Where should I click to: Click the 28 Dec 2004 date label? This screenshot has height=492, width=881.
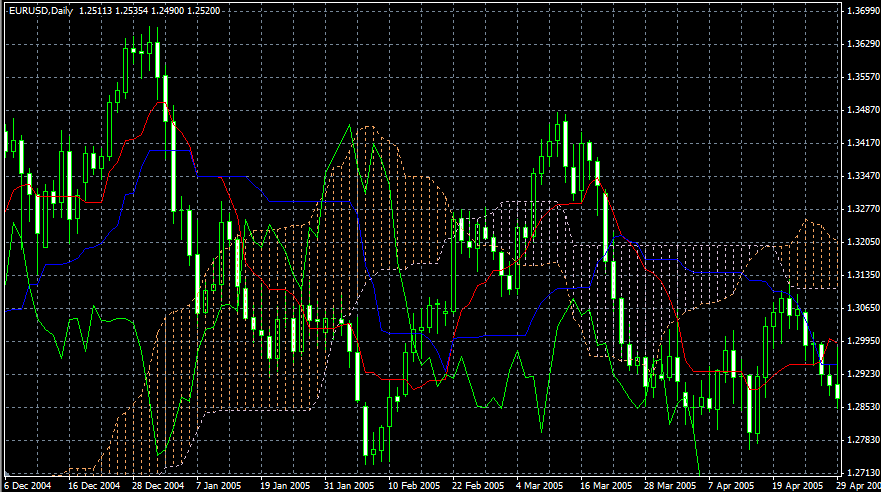158,485
